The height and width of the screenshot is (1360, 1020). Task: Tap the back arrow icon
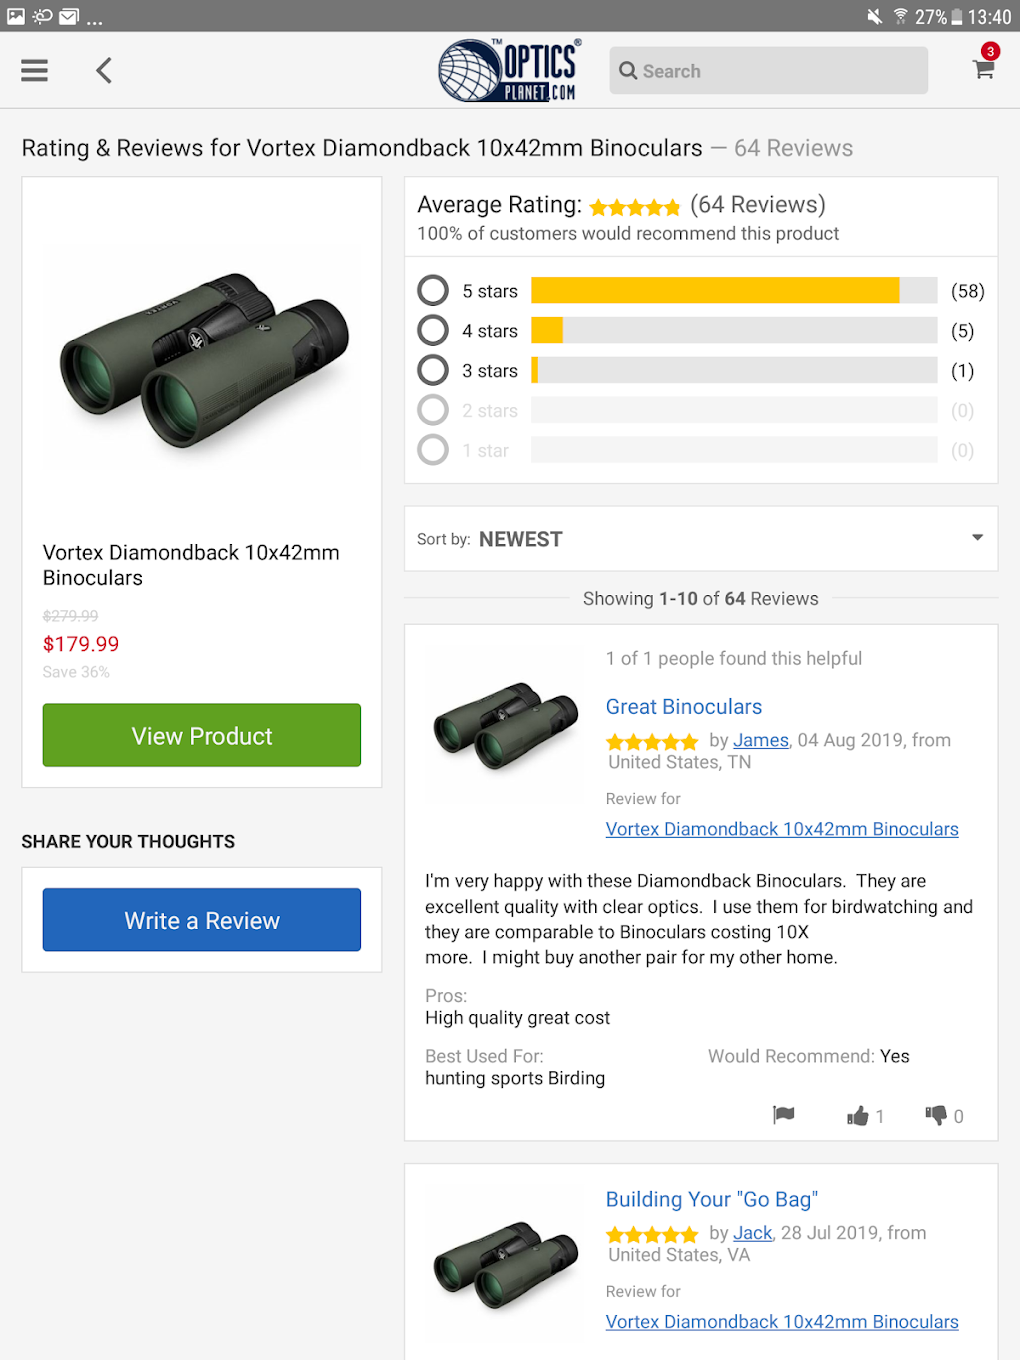click(104, 71)
